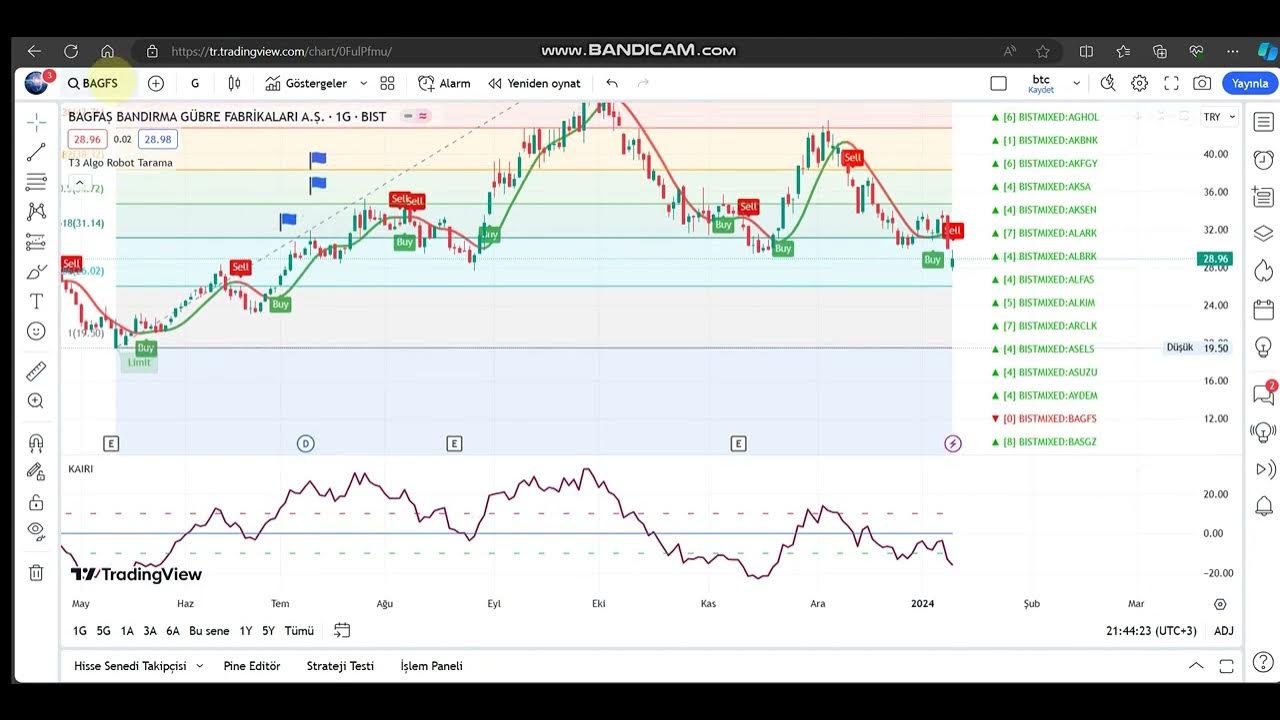
Task: Hide all drawings with eye icon
Action: tap(36, 531)
